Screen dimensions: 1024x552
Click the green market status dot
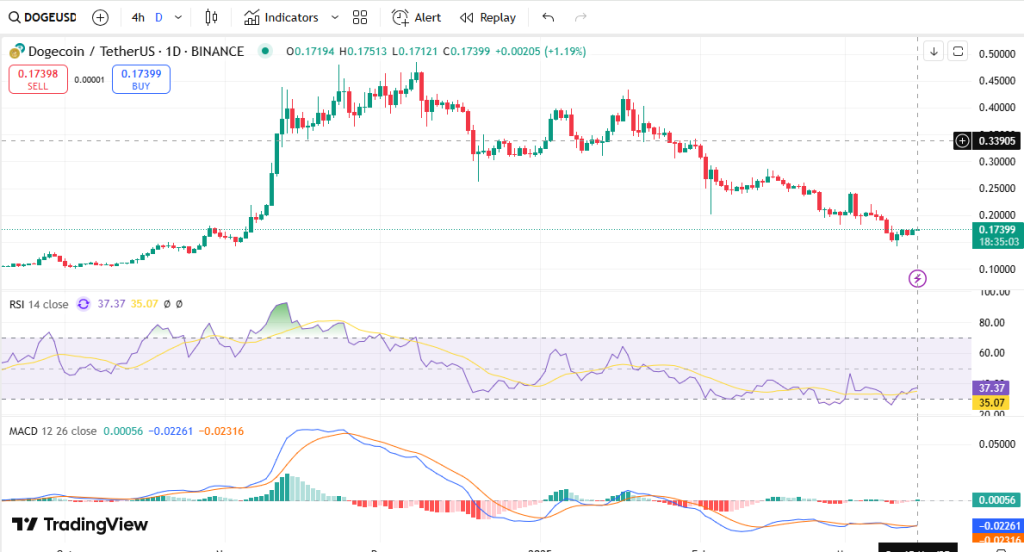pos(264,51)
